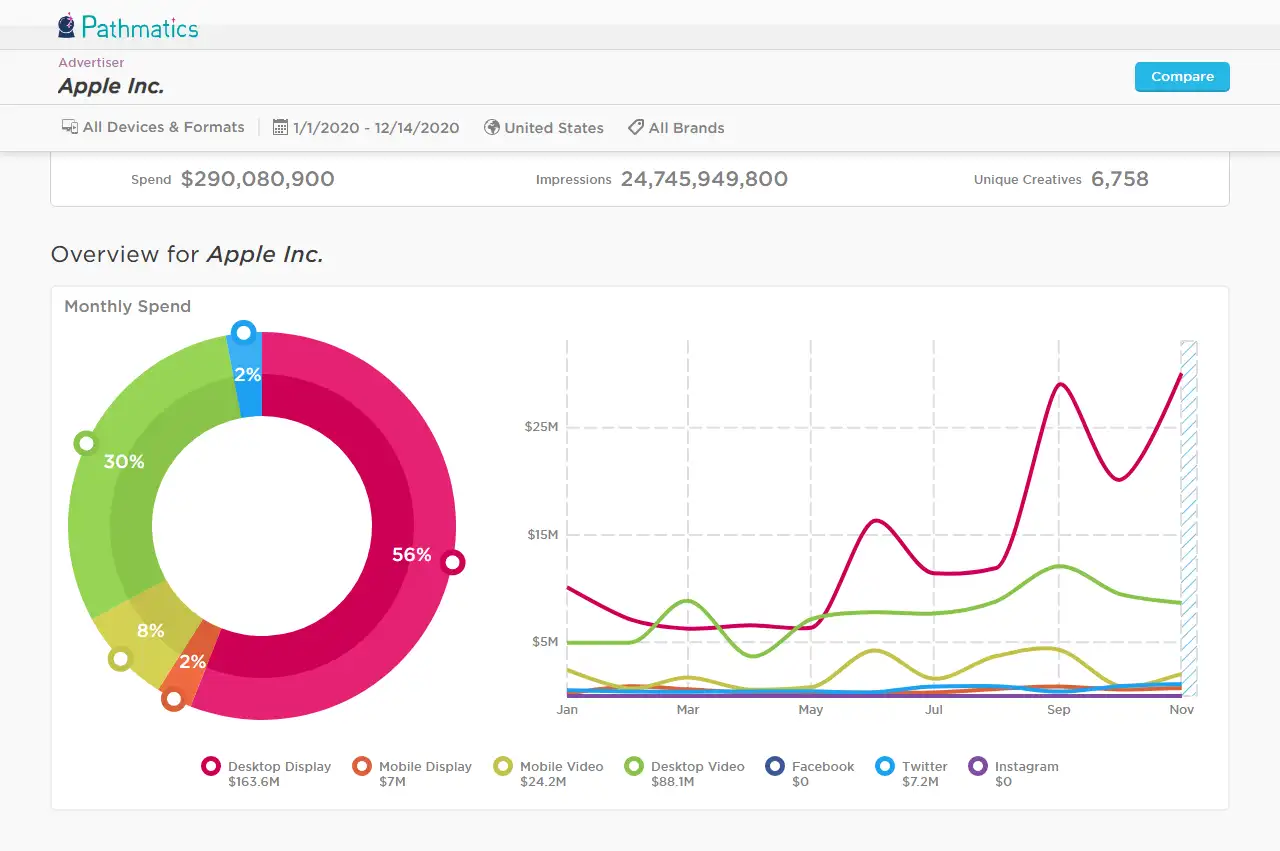Click the 30% Desktop Video donut segment
The image size is (1280, 851).
[125, 463]
